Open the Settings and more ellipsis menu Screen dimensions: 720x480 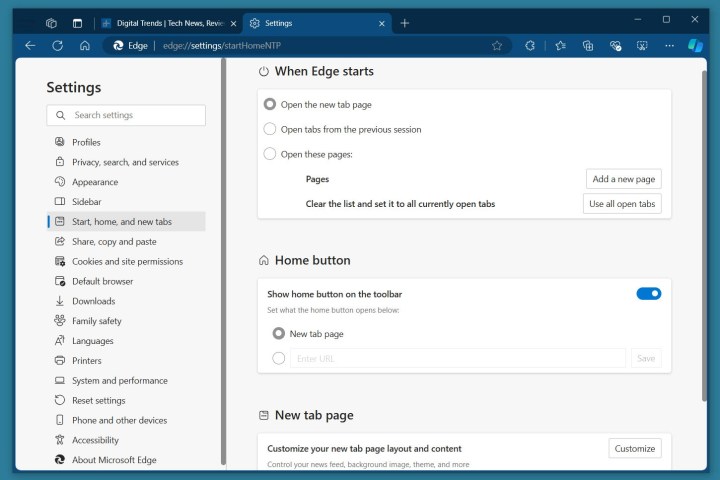[x=668, y=45]
